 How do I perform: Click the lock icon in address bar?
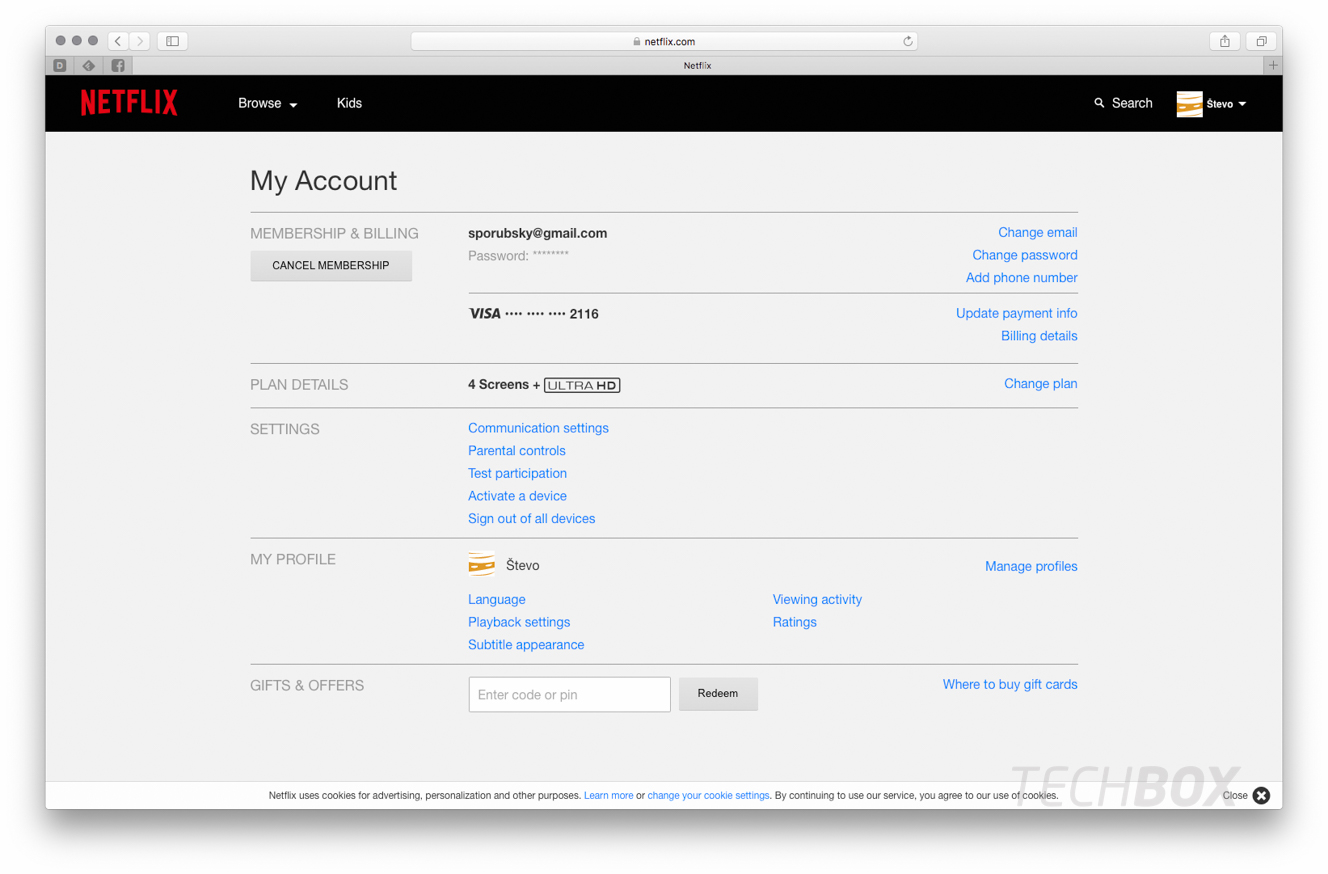click(637, 41)
